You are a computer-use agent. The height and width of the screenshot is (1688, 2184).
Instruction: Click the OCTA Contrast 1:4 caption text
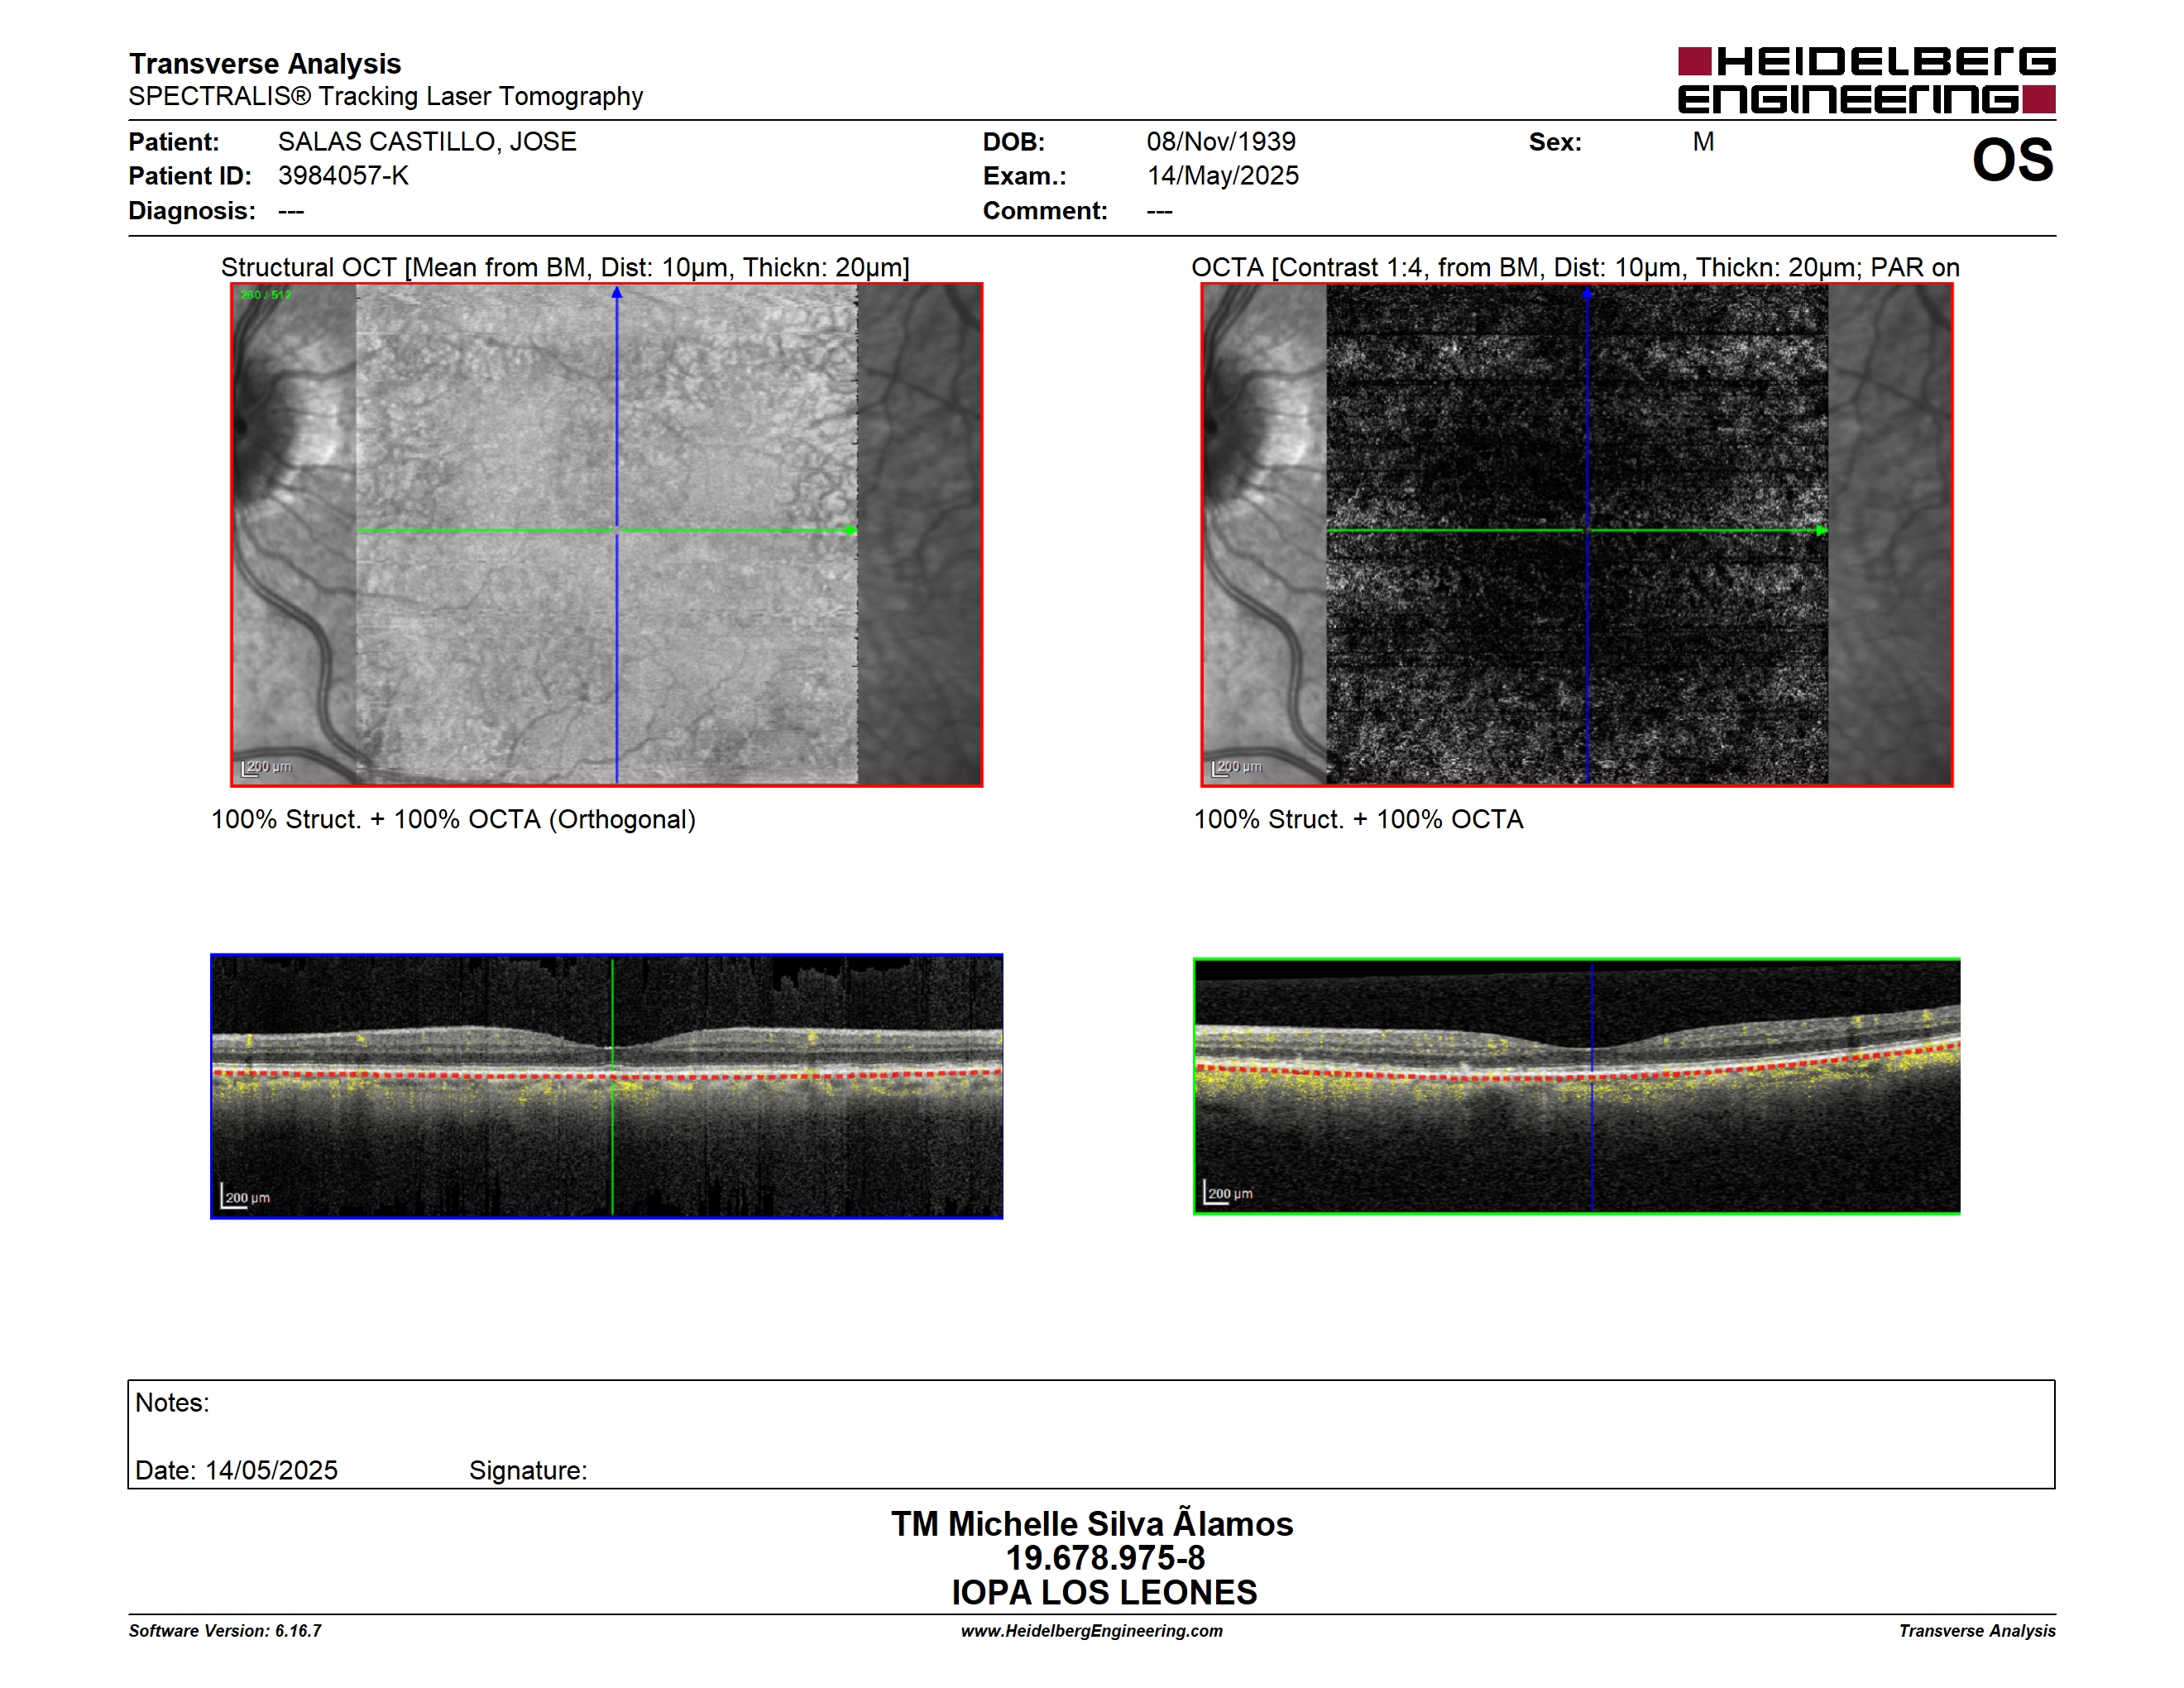point(1575,267)
